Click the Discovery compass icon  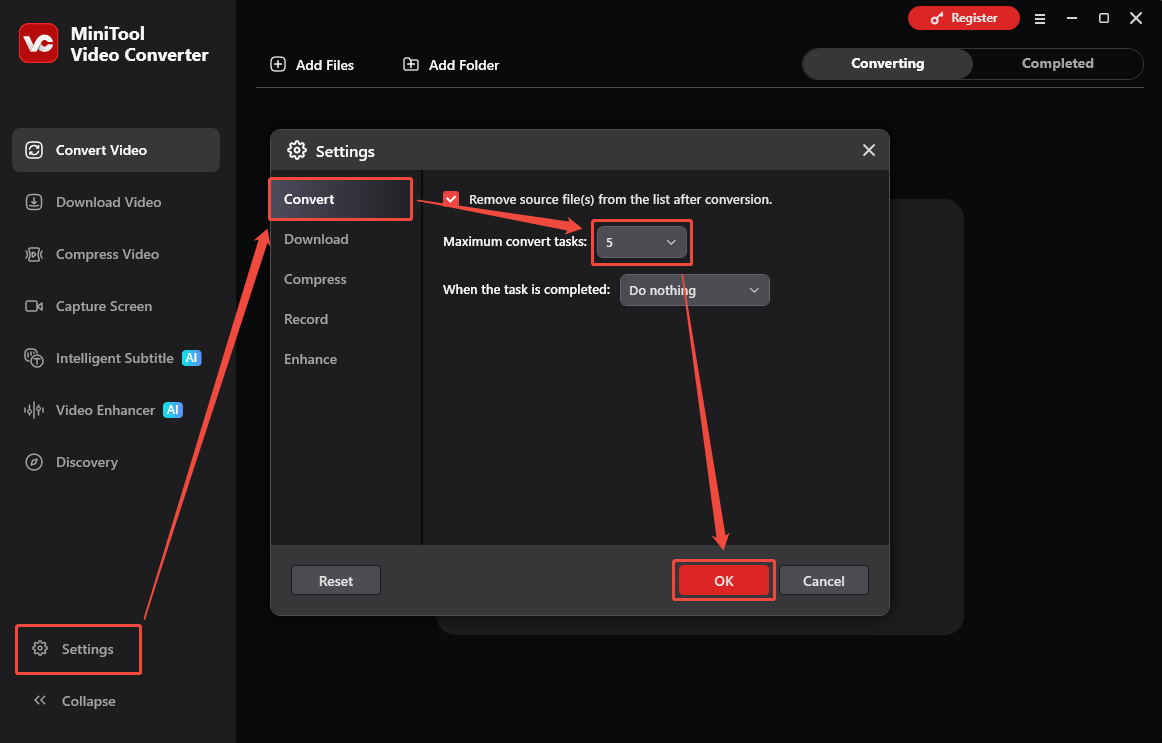34,462
